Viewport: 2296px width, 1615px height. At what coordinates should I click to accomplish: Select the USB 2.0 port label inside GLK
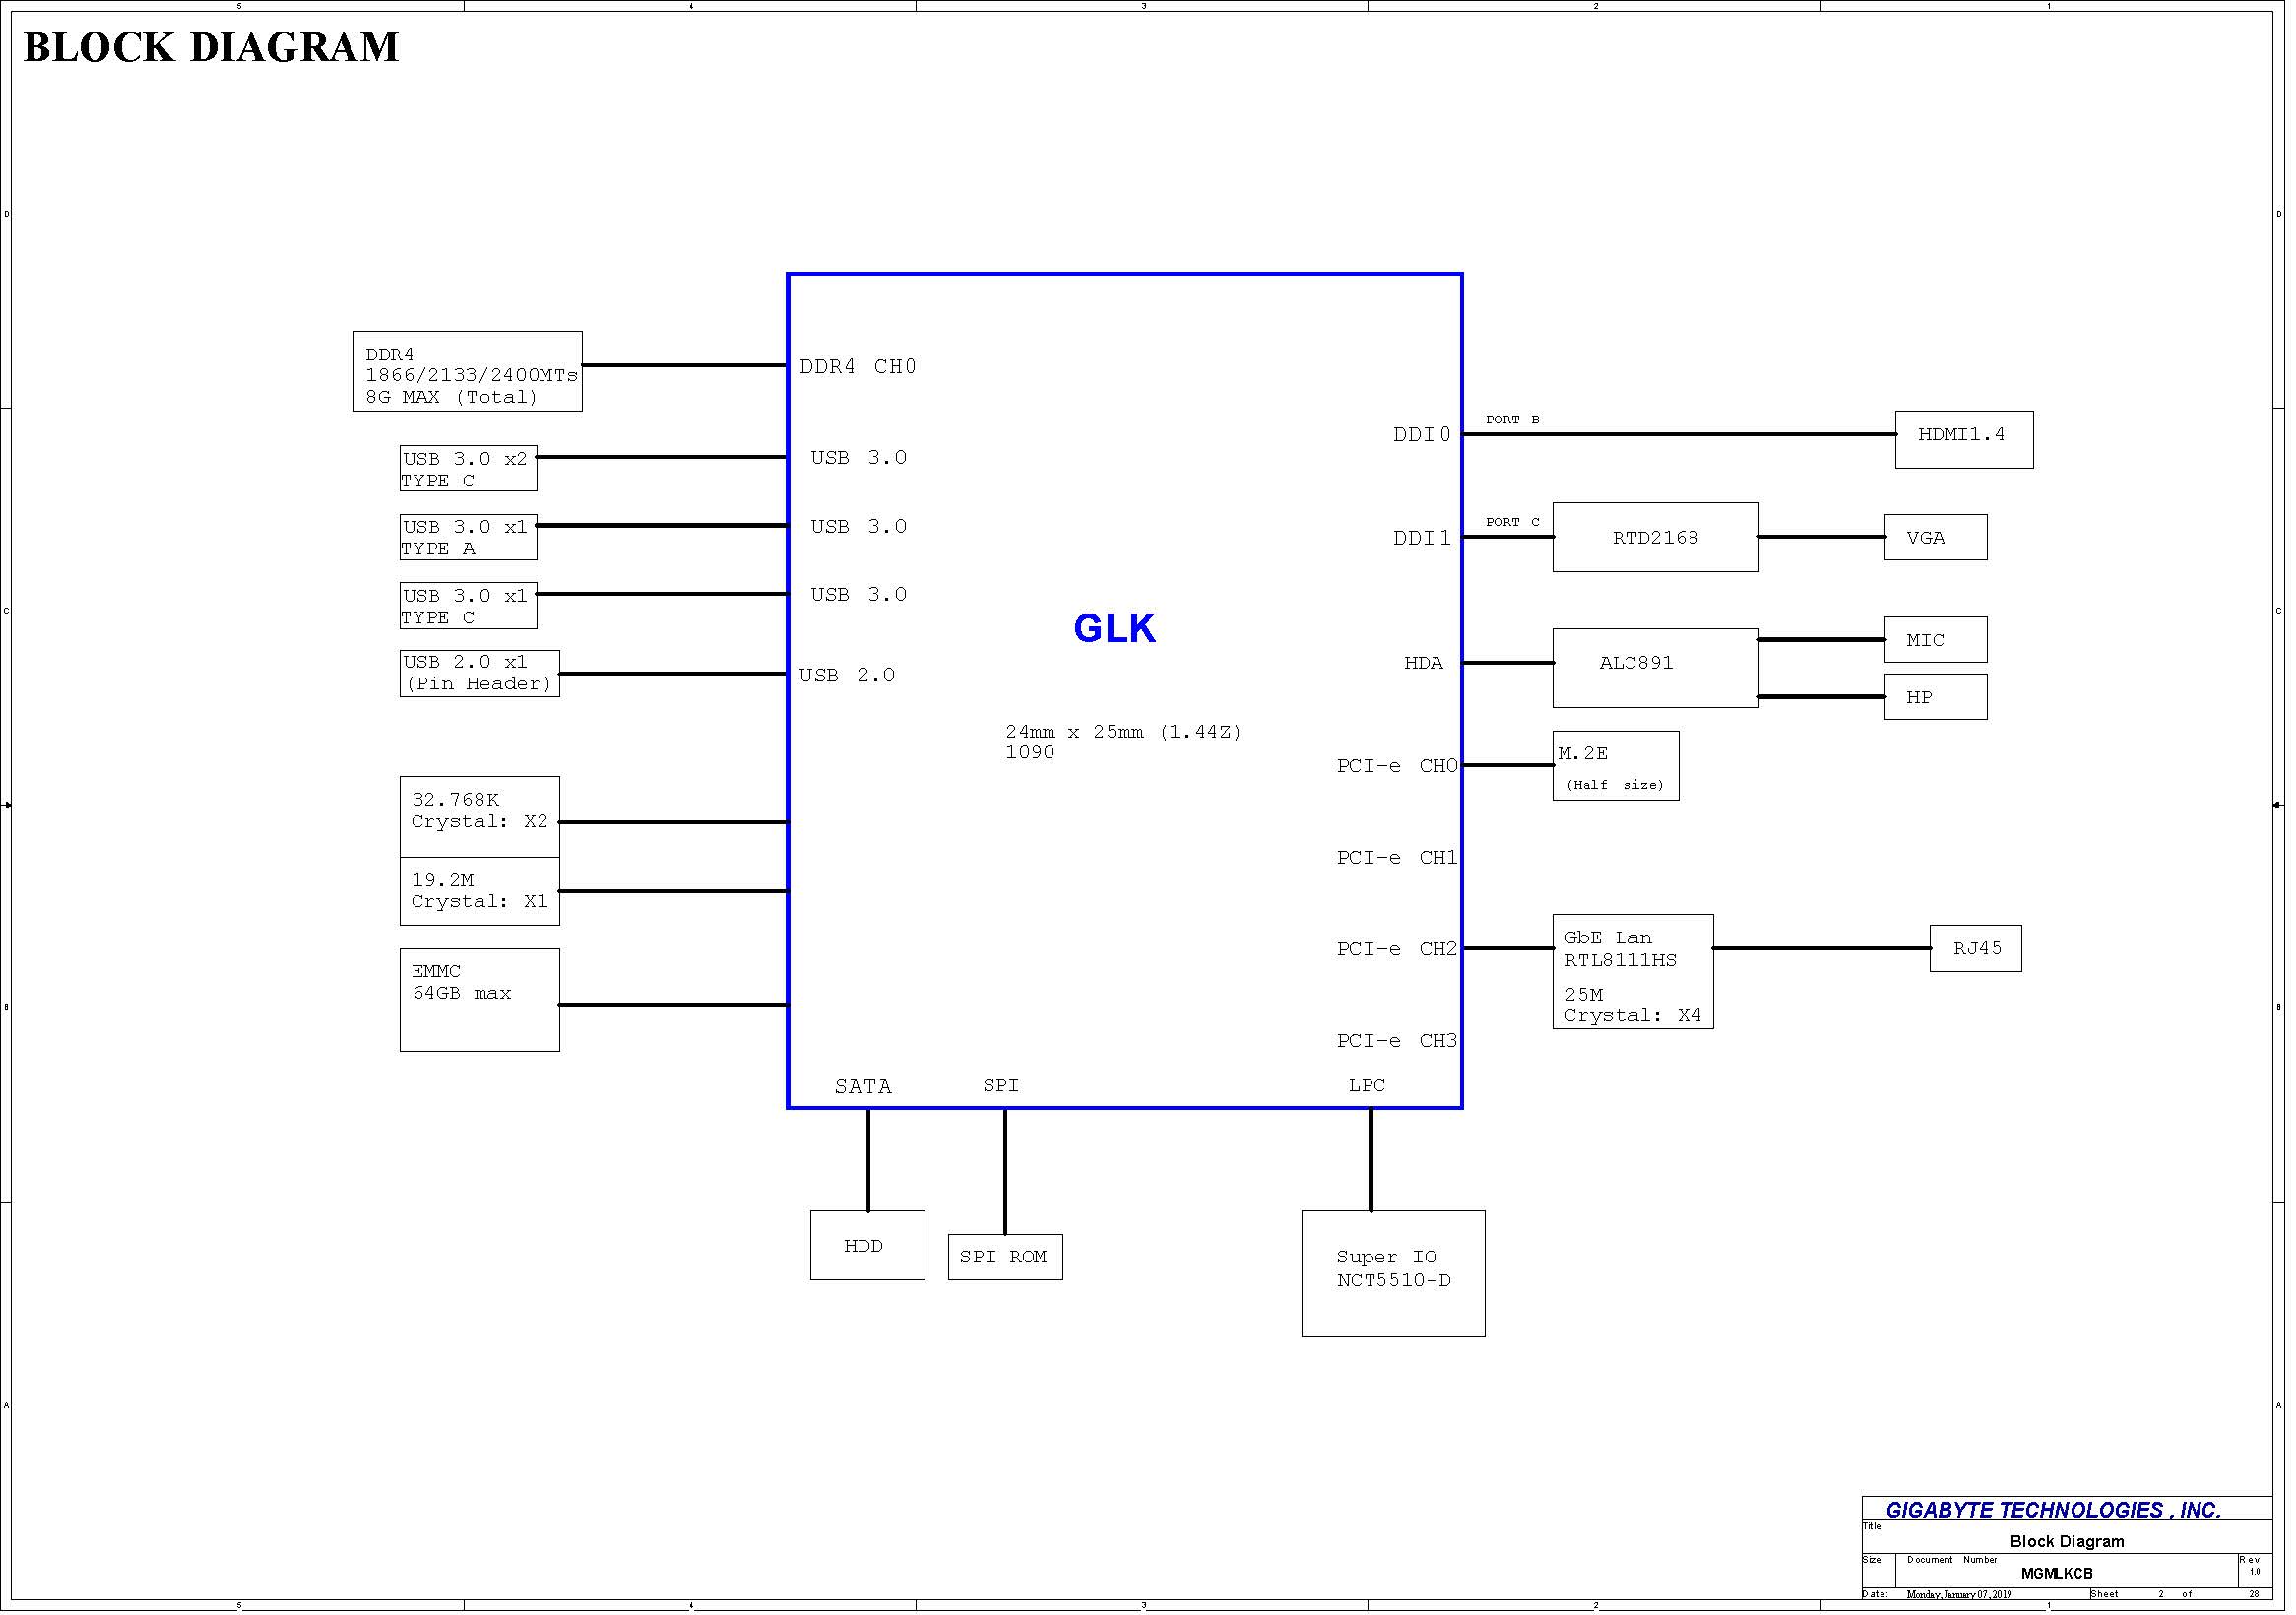pyautogui.click(x=849, y=677)
